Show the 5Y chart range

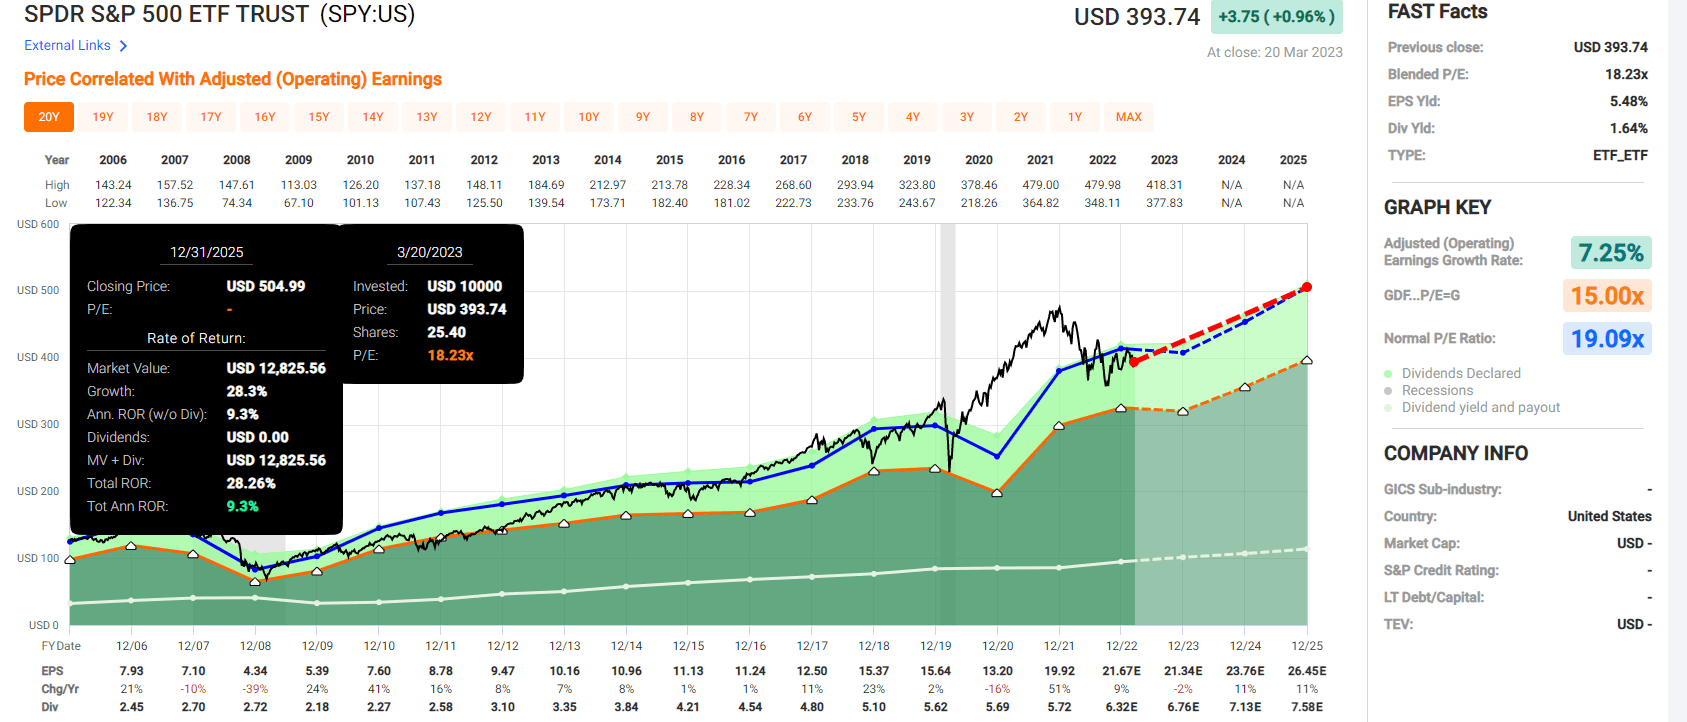[x=859, y=117]
